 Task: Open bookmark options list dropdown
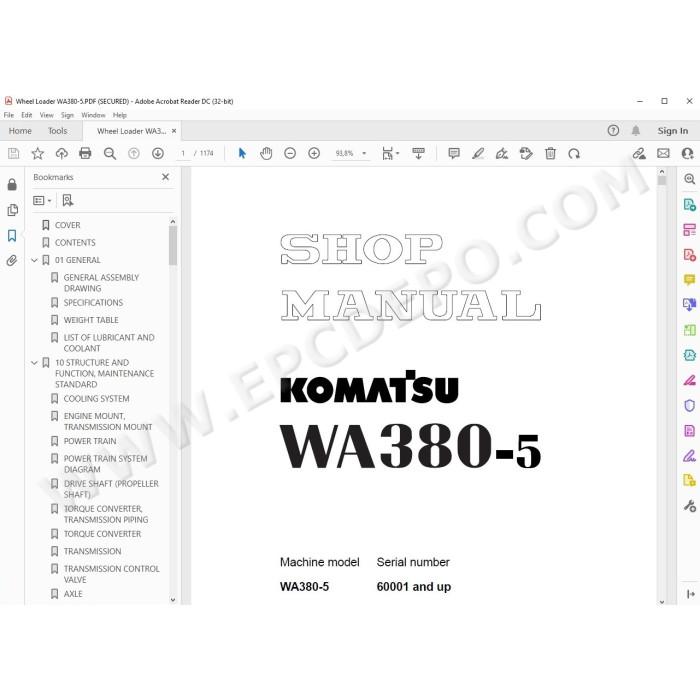point(42,200)
